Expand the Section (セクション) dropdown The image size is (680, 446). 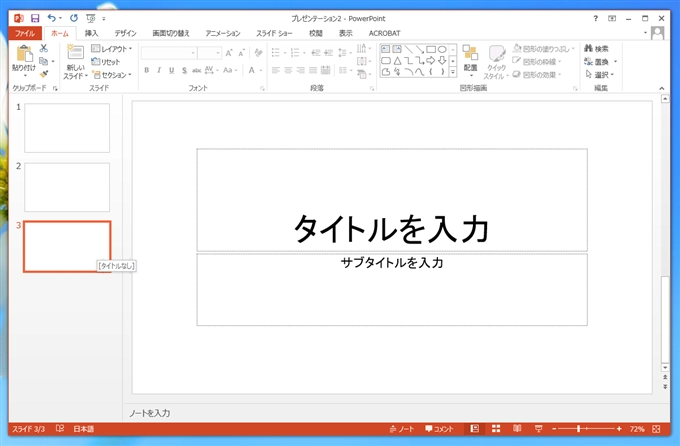113,74
